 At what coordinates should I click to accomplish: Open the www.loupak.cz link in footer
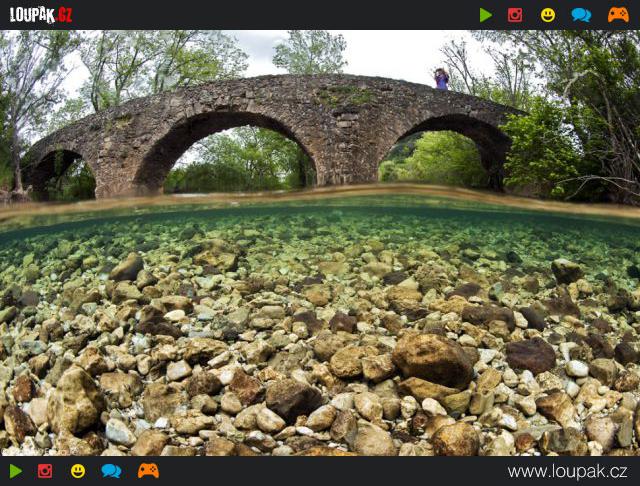tap(567, 472)
